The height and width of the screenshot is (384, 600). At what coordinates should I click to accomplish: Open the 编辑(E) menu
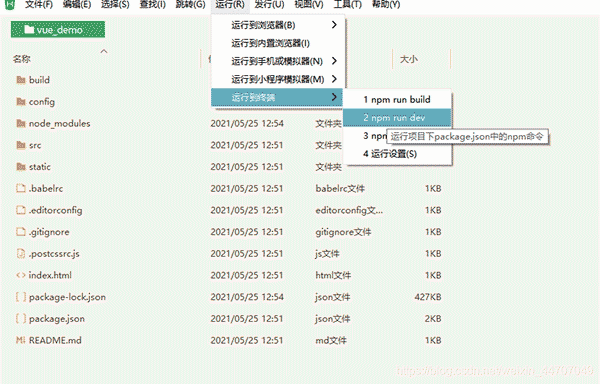coord(77,5)
